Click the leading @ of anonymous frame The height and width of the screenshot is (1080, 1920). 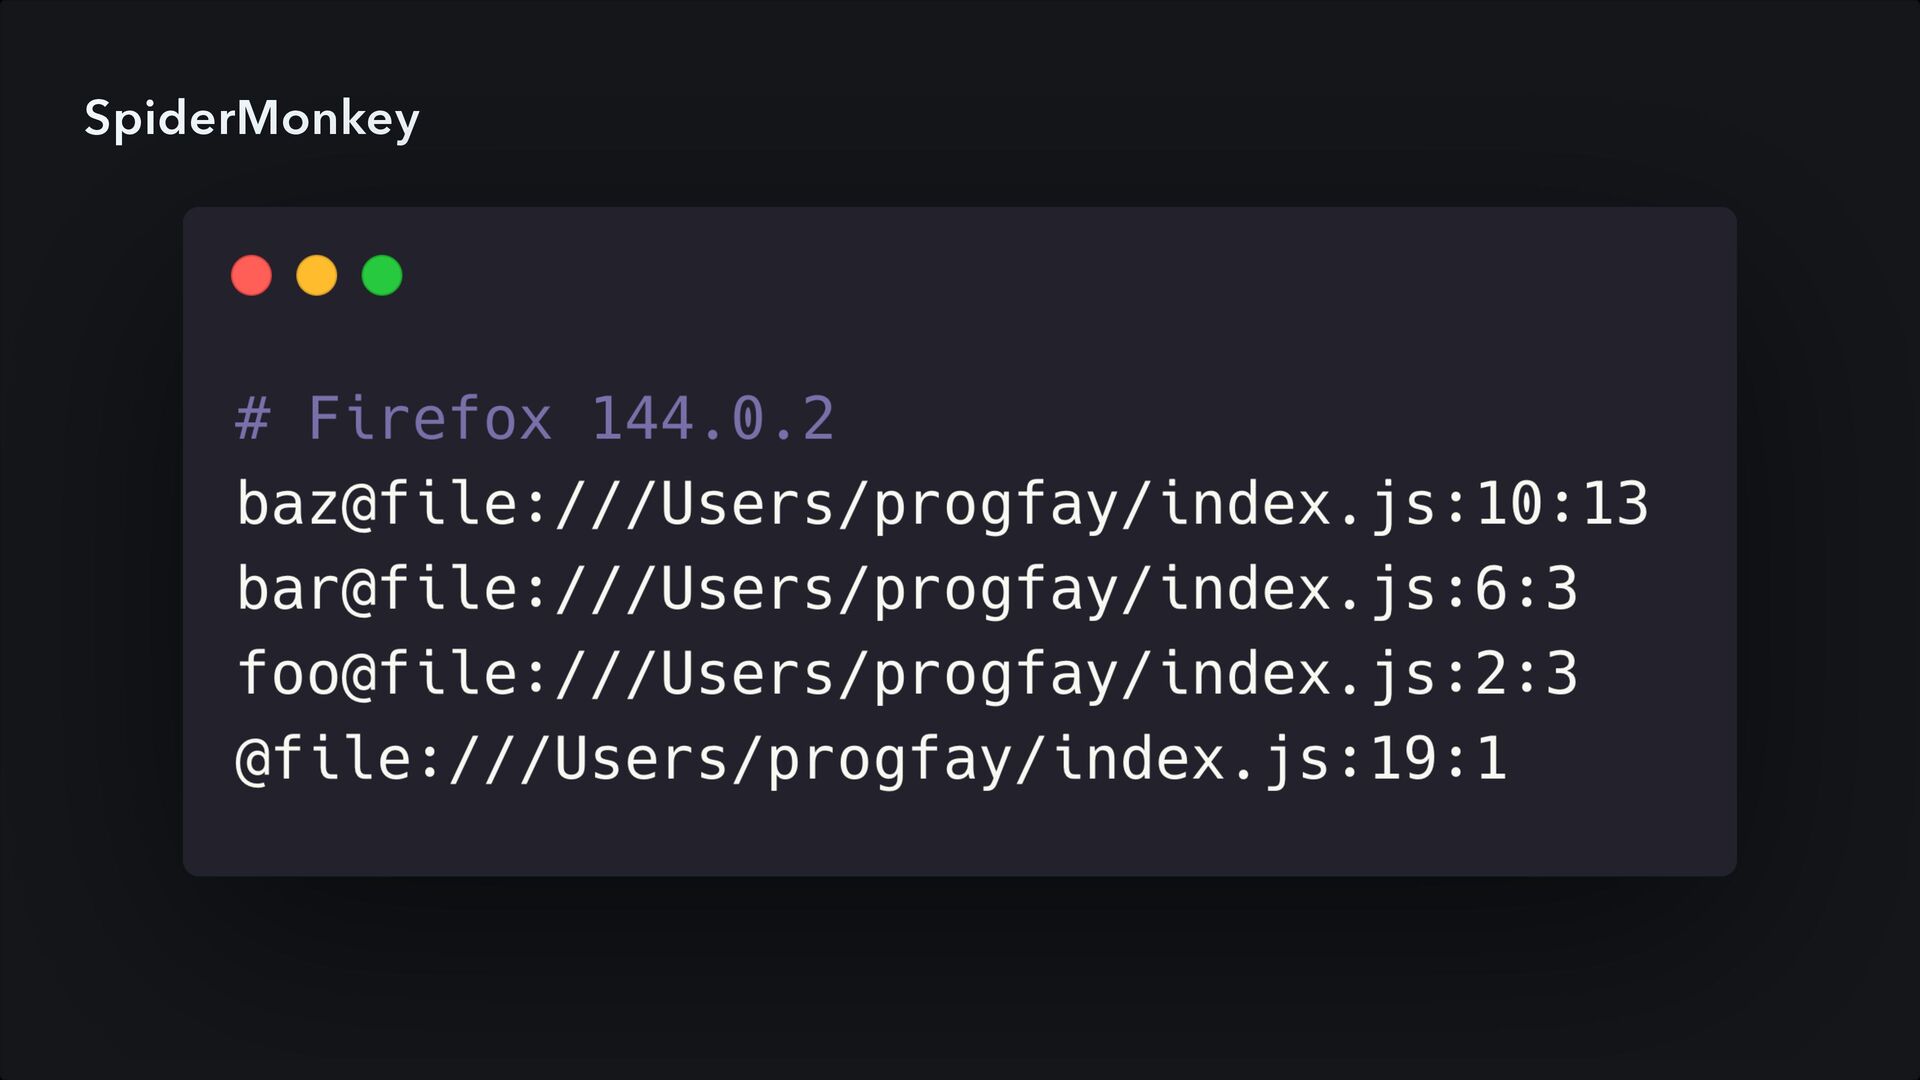pyautogui.click(x=252, y=758)
